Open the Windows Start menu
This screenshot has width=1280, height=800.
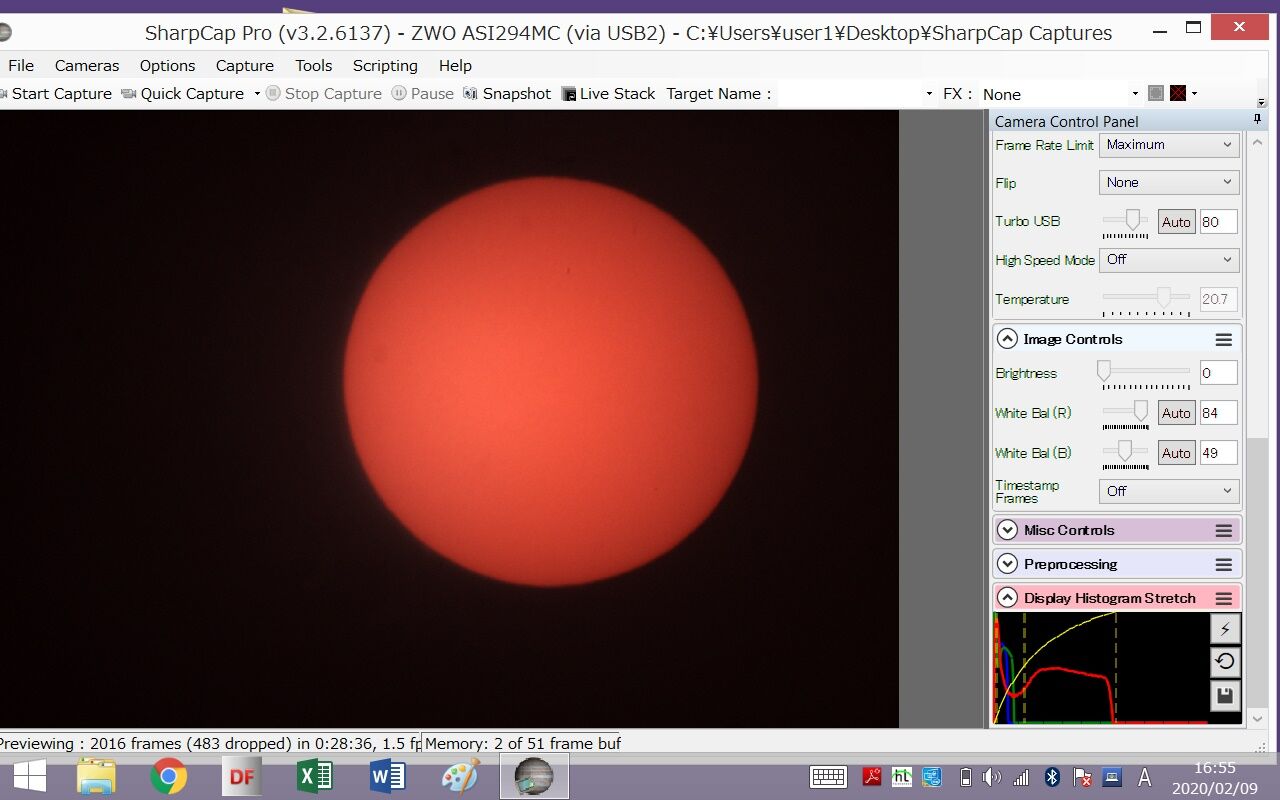[28, 776]
